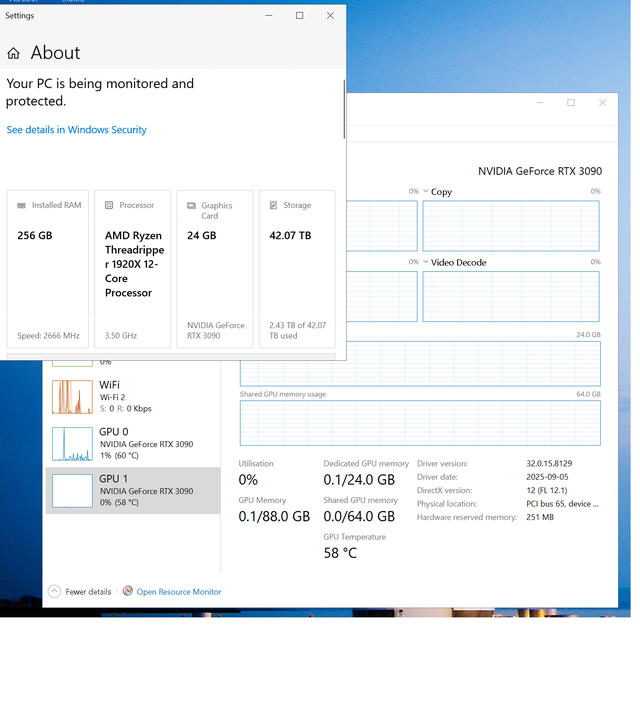Click the Fewer details button
The height and width of the screenshot is (701, 640).
pyautogui.click(x=80, y=591)
